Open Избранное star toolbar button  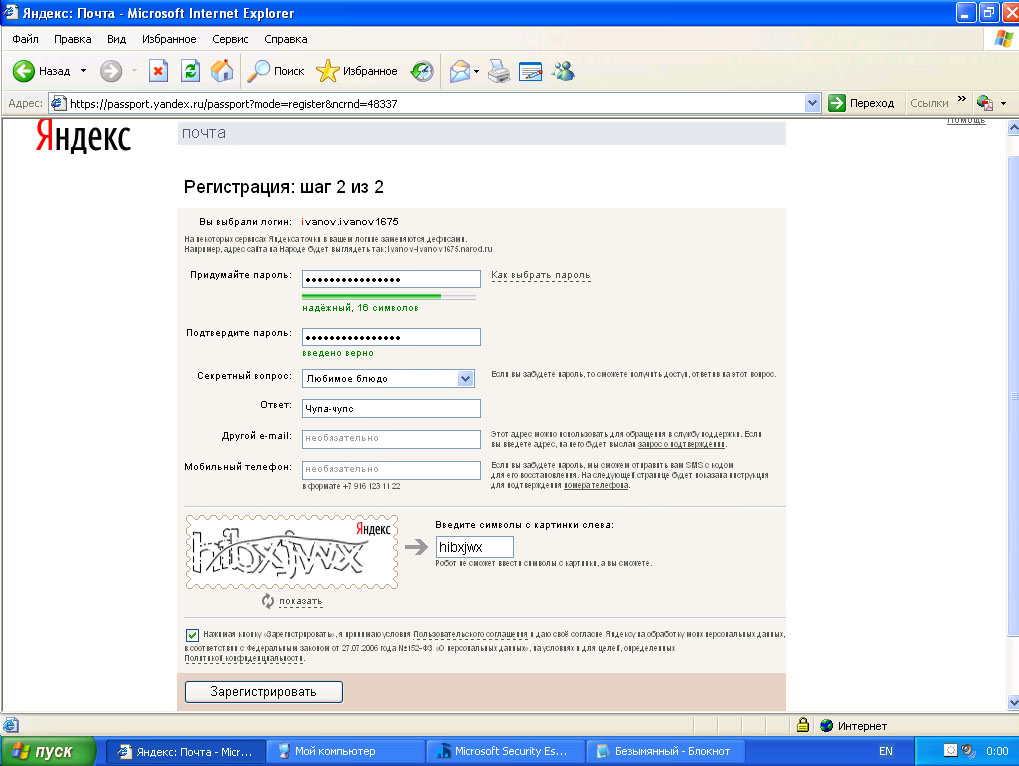point(357,71)
